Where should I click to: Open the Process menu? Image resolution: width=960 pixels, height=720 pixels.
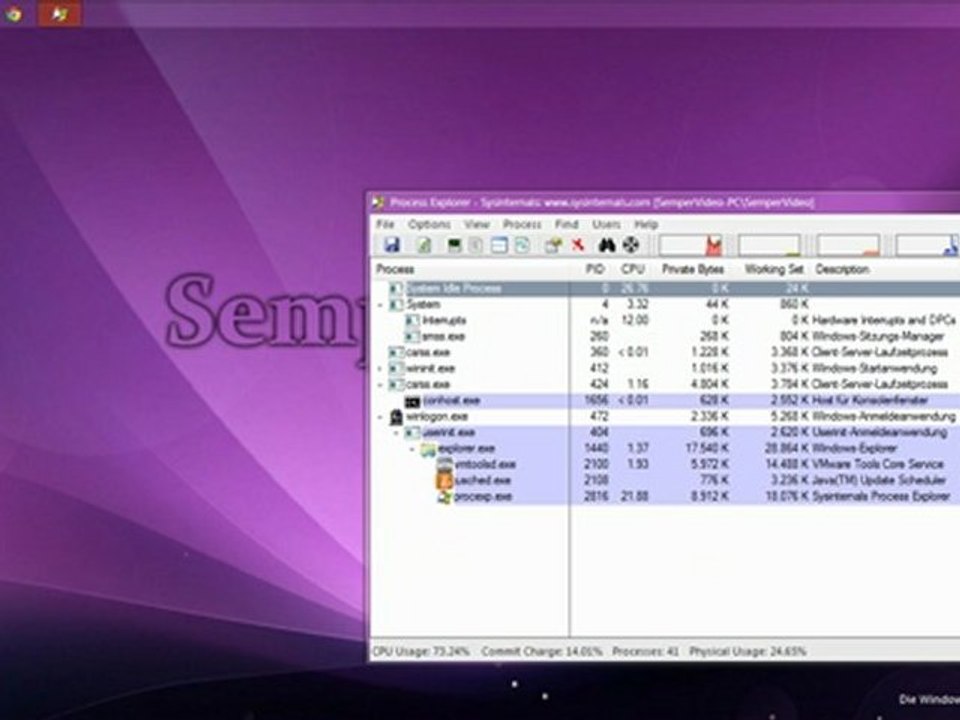coord(522,225)
